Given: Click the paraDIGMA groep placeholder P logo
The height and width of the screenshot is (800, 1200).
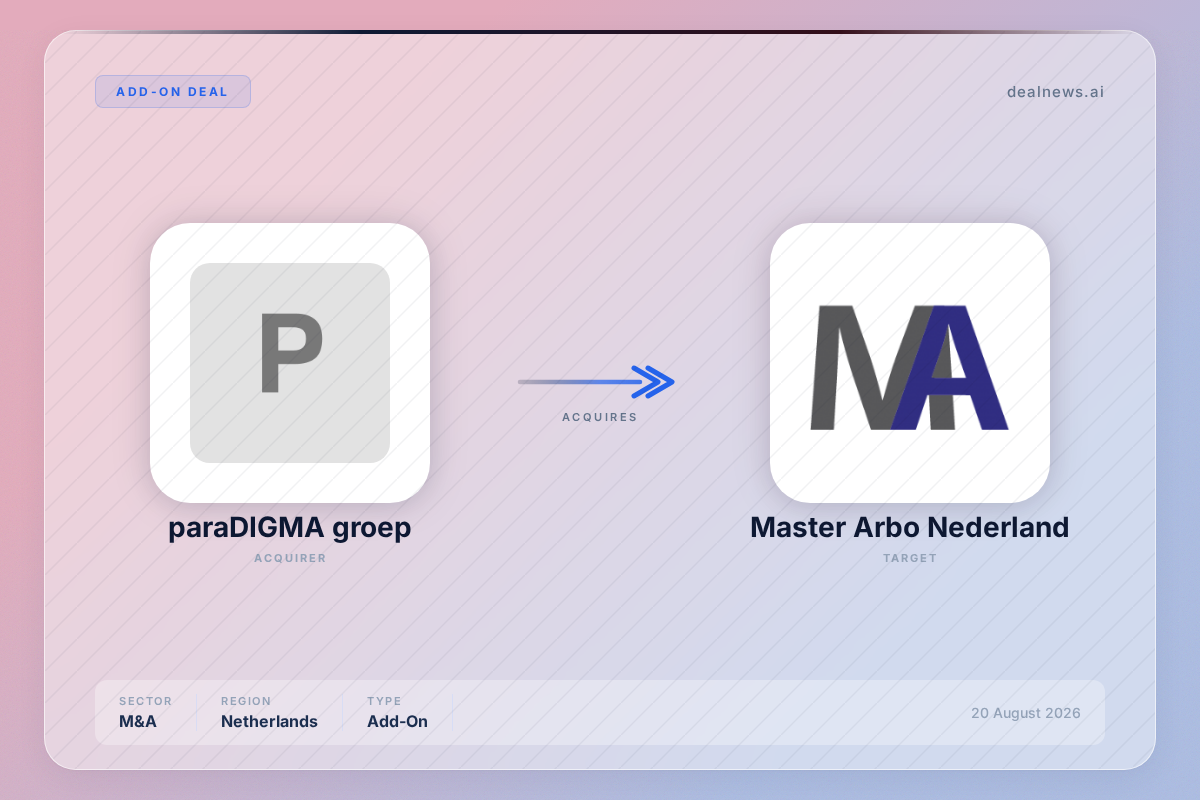Looking at the screenshot, I should pyautogui.click(x=290, y=363).
